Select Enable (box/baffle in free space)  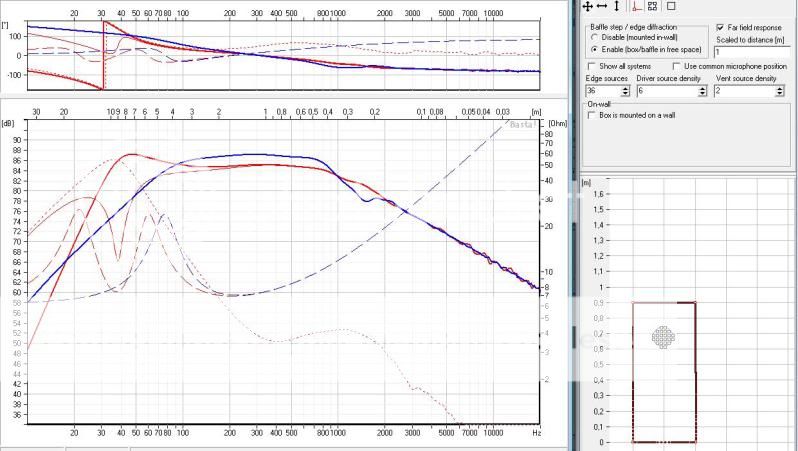[x=595, y=48]
